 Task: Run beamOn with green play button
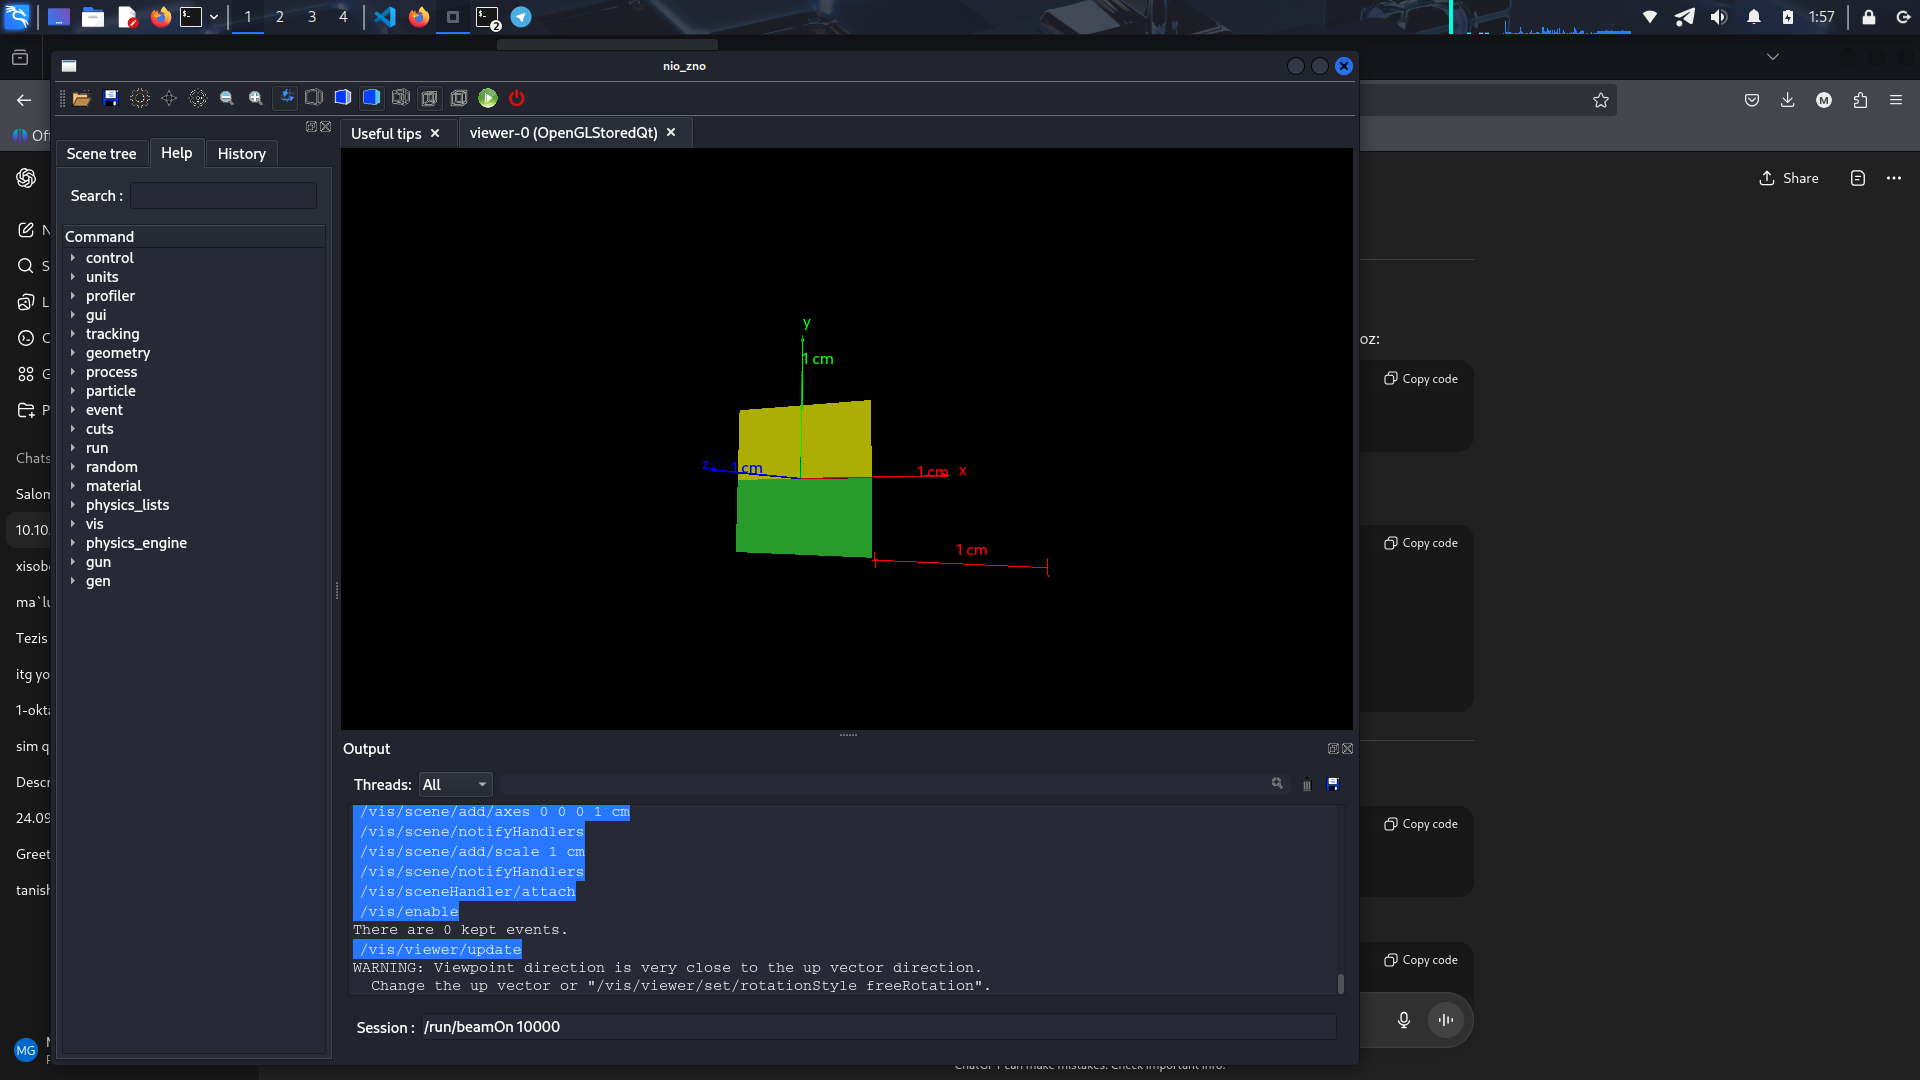tap(488, 98)
